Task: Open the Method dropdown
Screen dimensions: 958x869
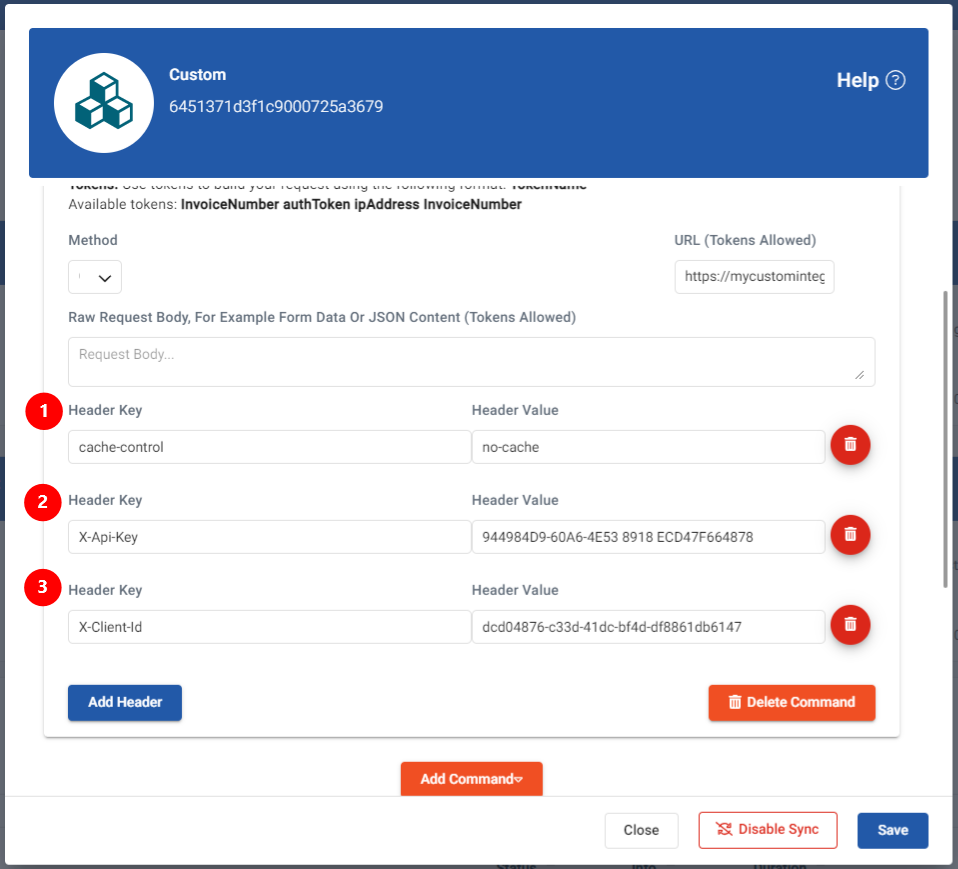Action: click(x=95, y=277)
